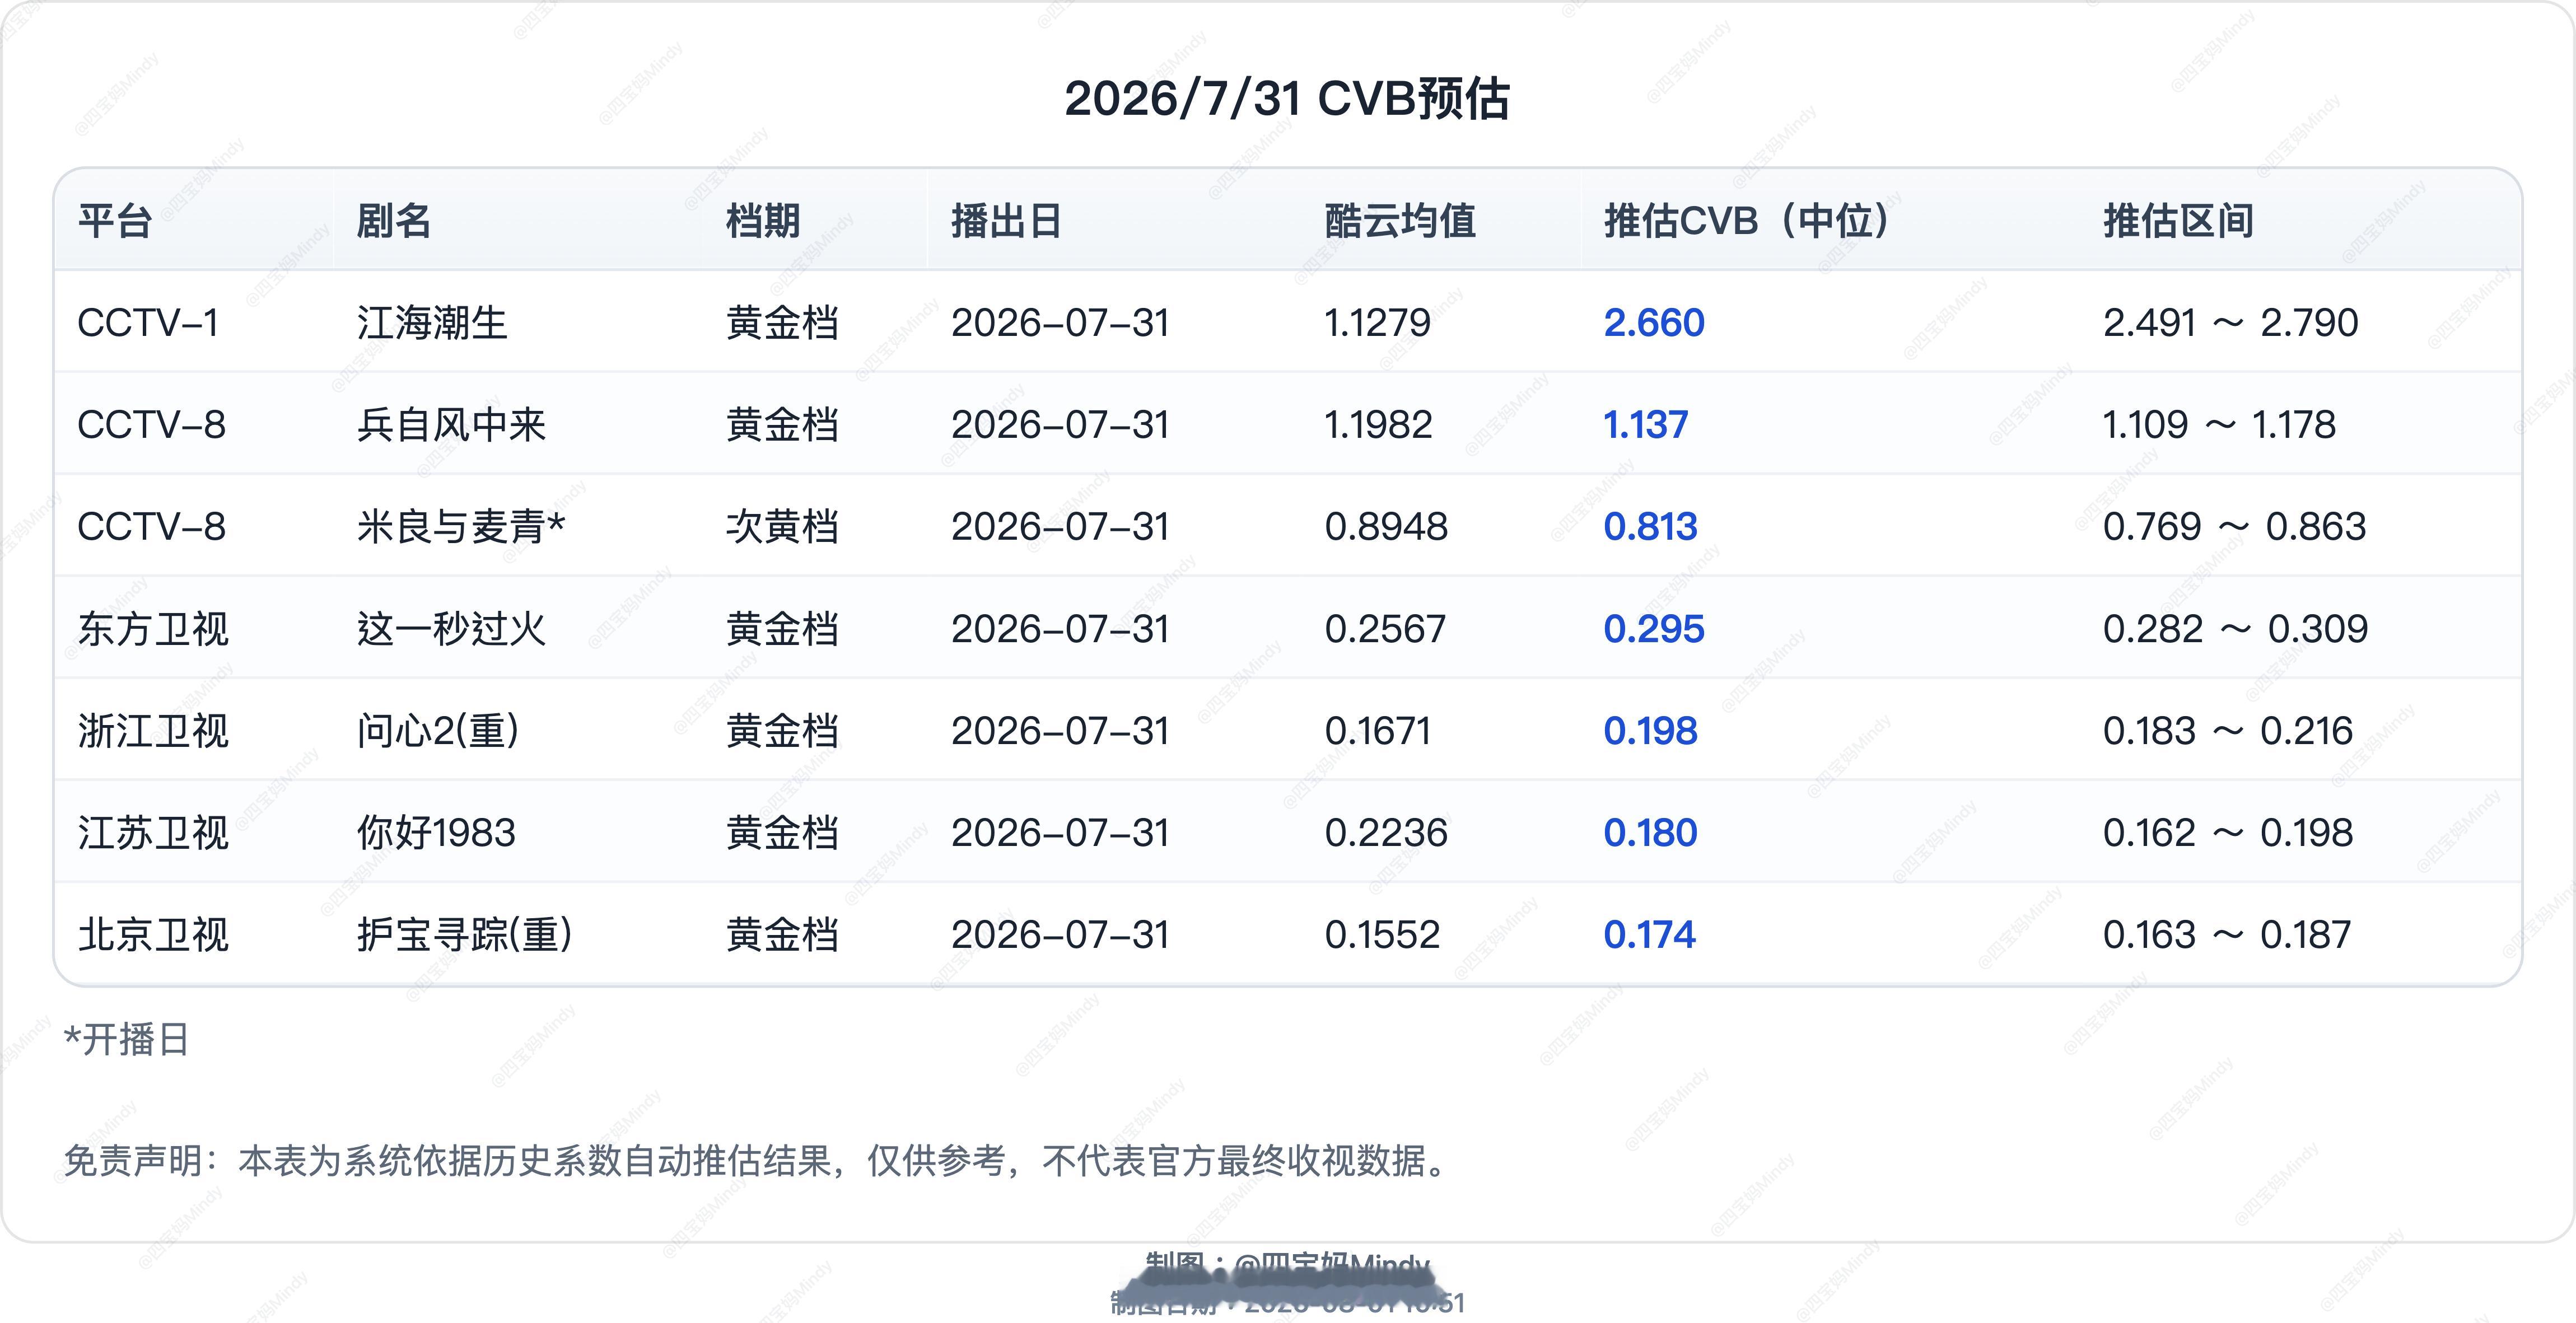Click the range '2.491 ~ 2.790'
Screen dimensions: 2576x1323
(2230, 323)
